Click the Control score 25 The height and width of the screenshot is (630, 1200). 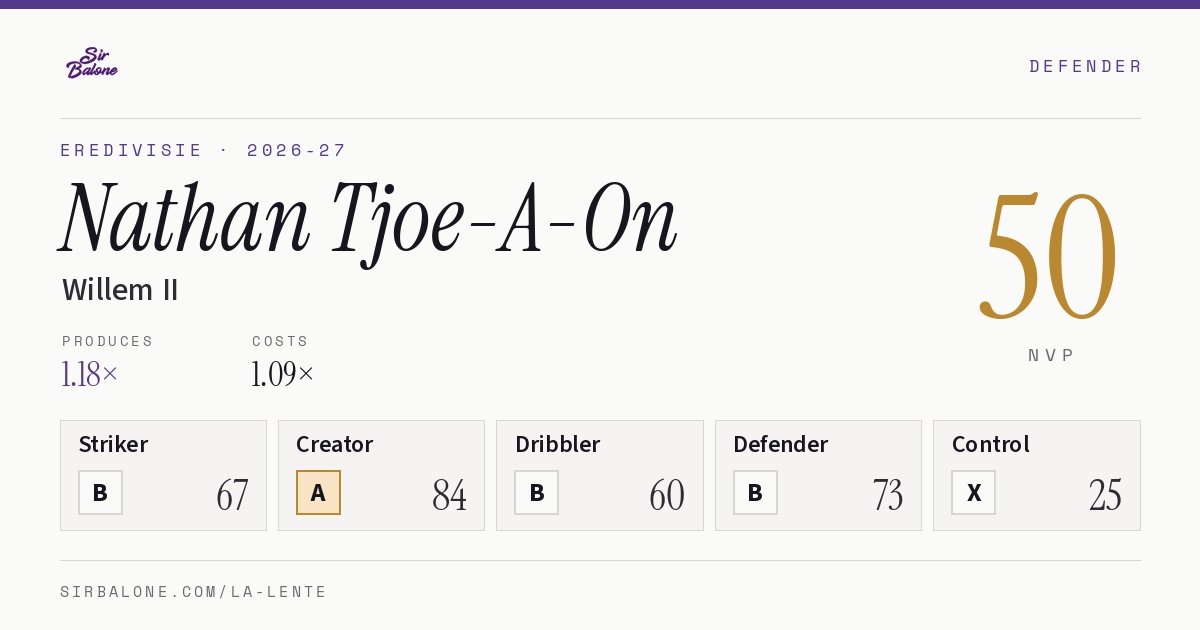(x=1105, y=495)
